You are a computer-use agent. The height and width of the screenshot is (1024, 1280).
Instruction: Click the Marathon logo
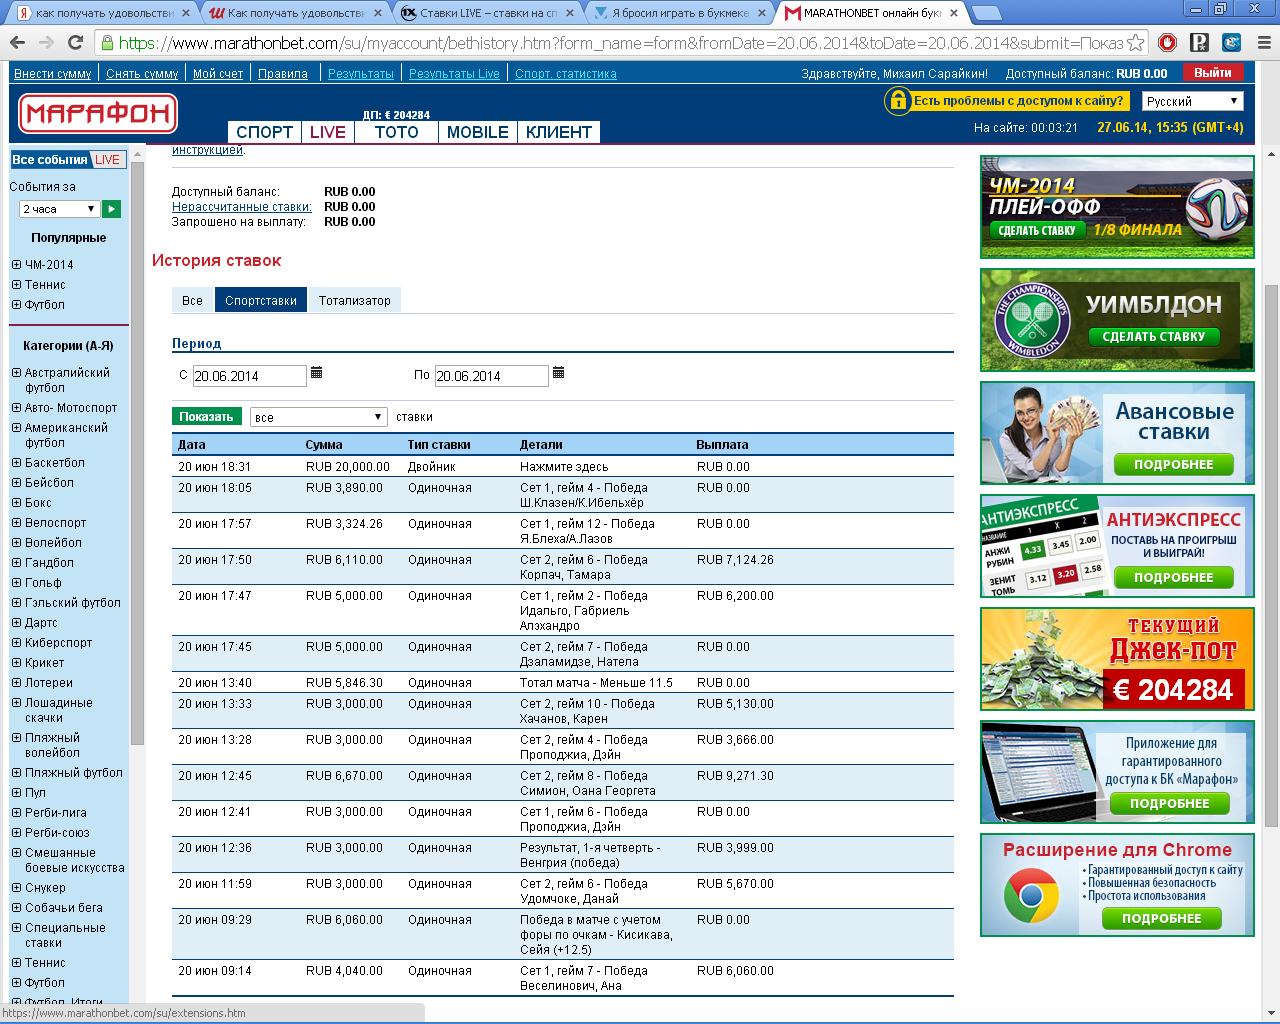tap(98, 113)
